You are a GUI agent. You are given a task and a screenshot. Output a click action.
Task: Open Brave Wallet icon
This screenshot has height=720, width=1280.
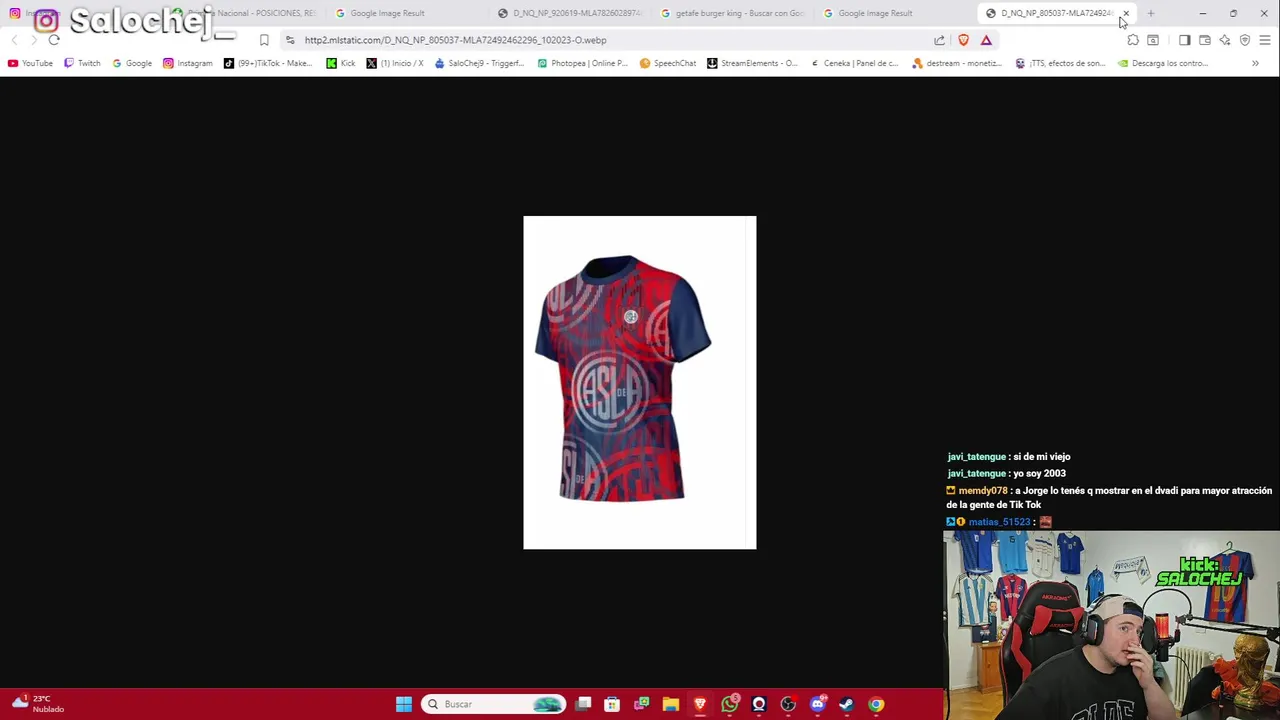click(x=1205, y=40)
